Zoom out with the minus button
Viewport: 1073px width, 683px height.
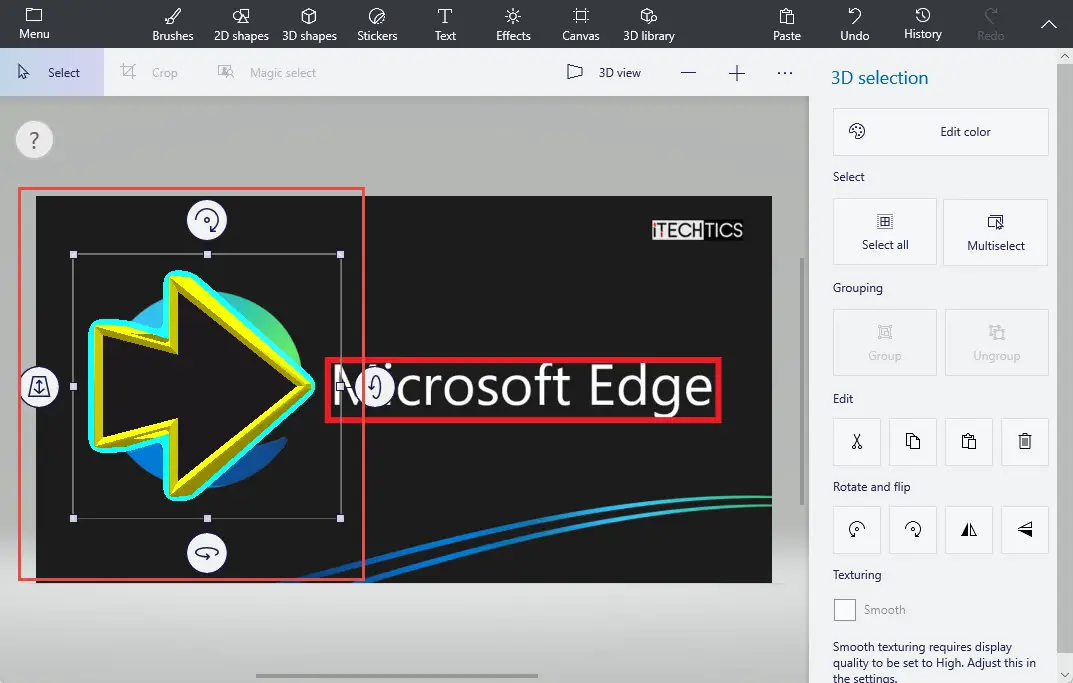[688, 73]
